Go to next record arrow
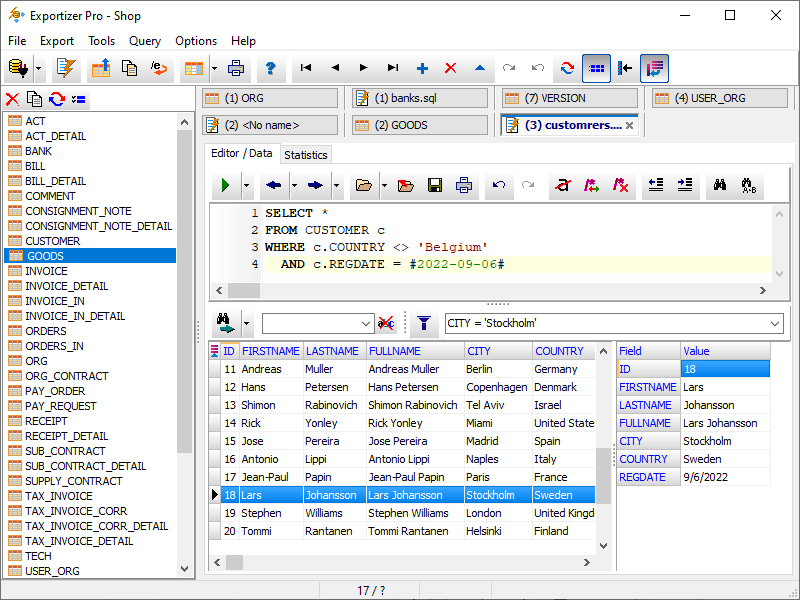 click(364, 68)
